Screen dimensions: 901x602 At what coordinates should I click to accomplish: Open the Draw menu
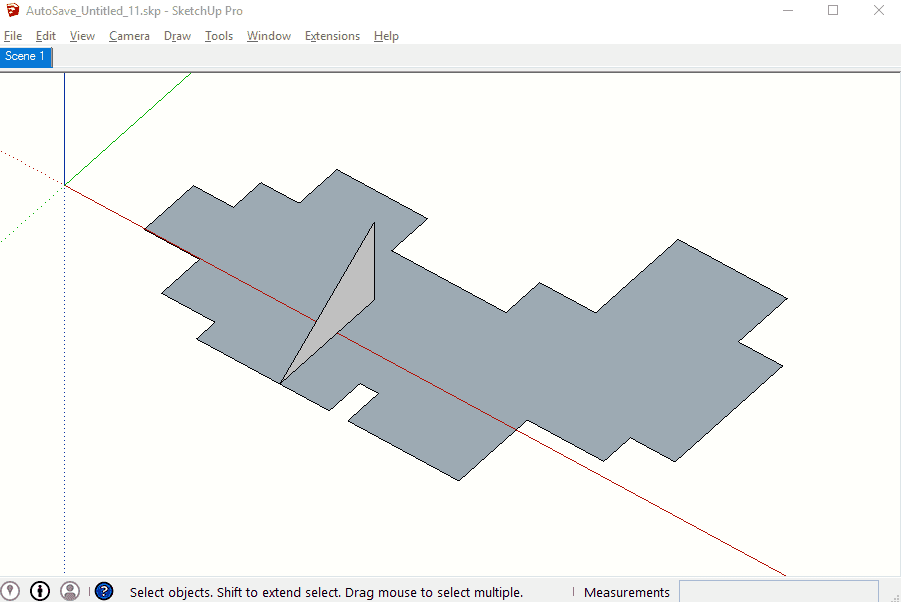(x=177, y=36)
